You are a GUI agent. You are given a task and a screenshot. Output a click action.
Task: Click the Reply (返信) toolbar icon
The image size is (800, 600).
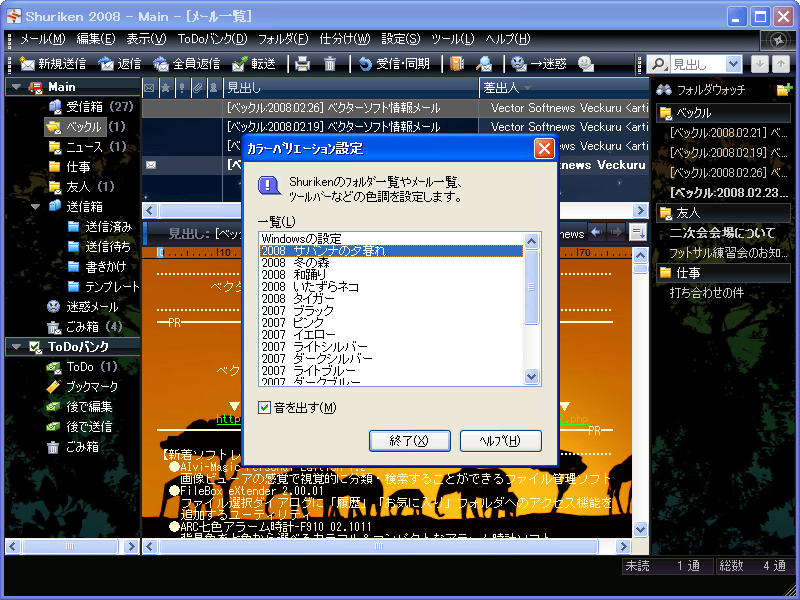(106, 64)
